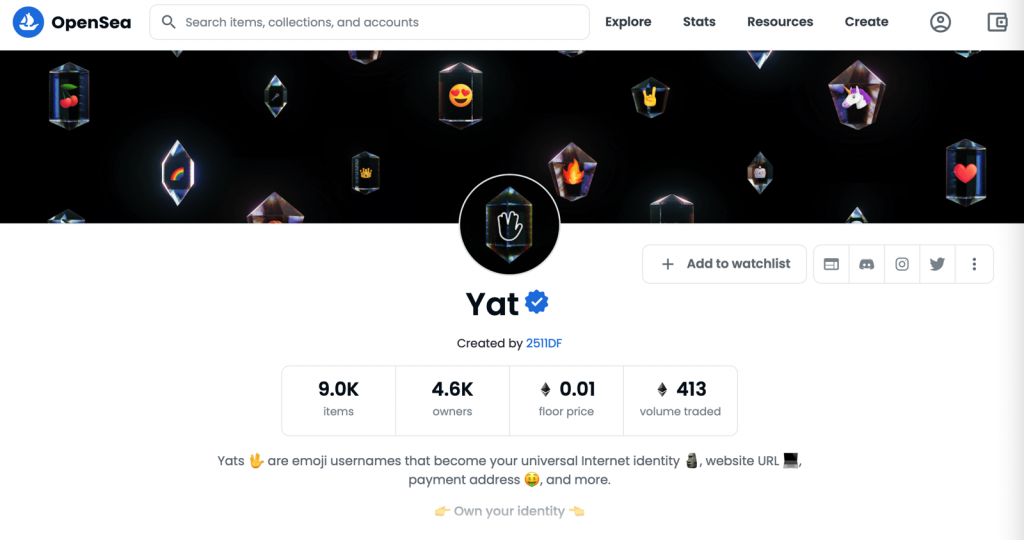Go to the Create page
This screenshot has width=1024, height=540.
tap(866, 22)
